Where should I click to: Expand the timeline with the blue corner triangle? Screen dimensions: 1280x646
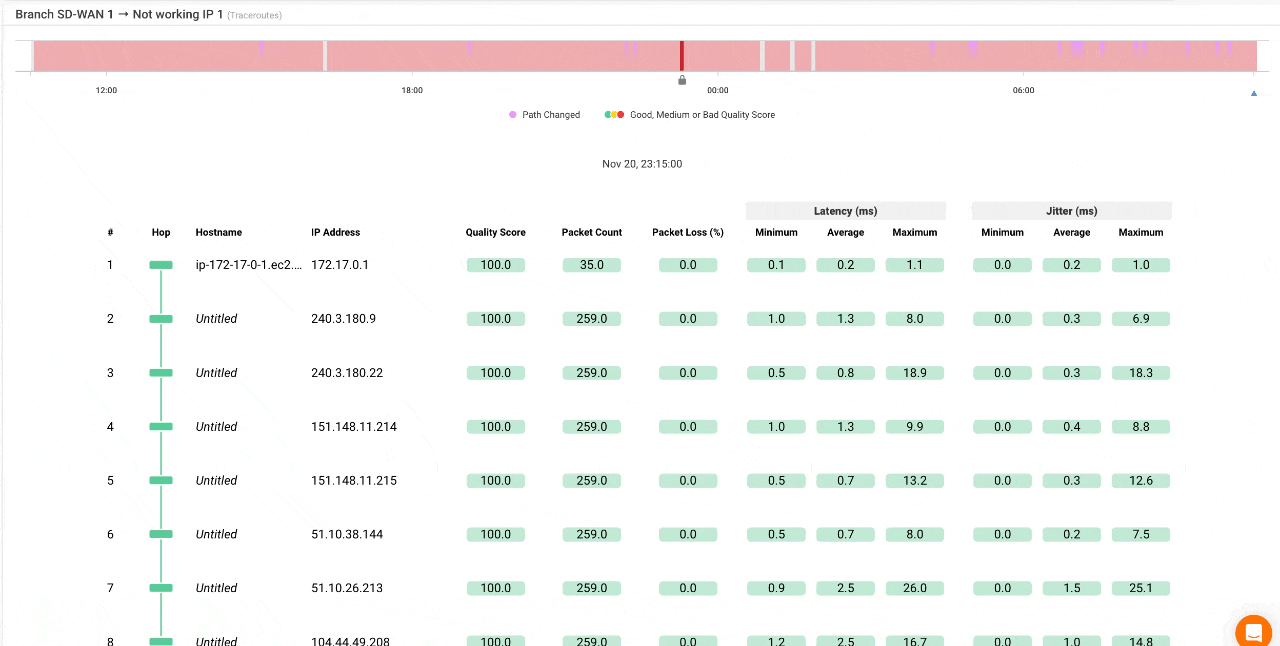point(1253,92)
